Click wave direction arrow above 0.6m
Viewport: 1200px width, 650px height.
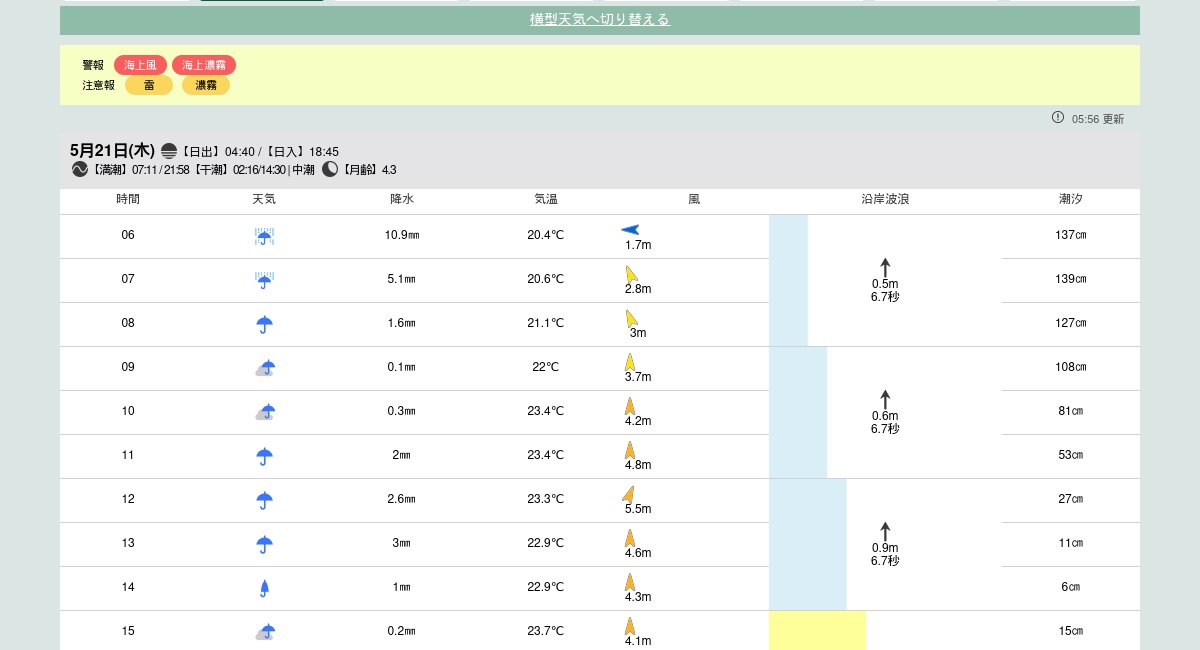click(885, 399)
